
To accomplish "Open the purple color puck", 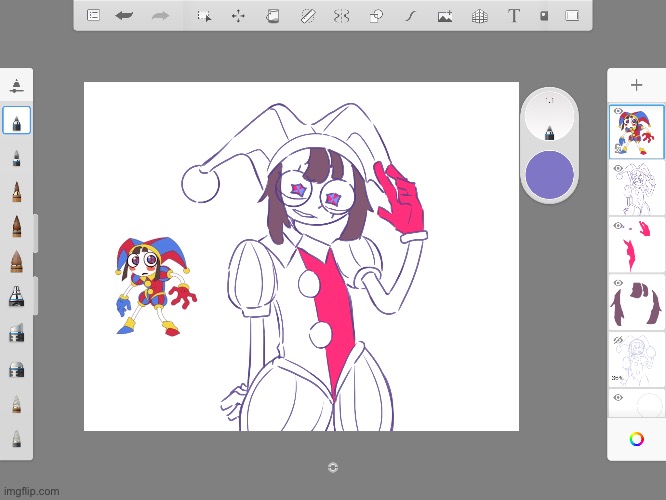I will (550, 174).
